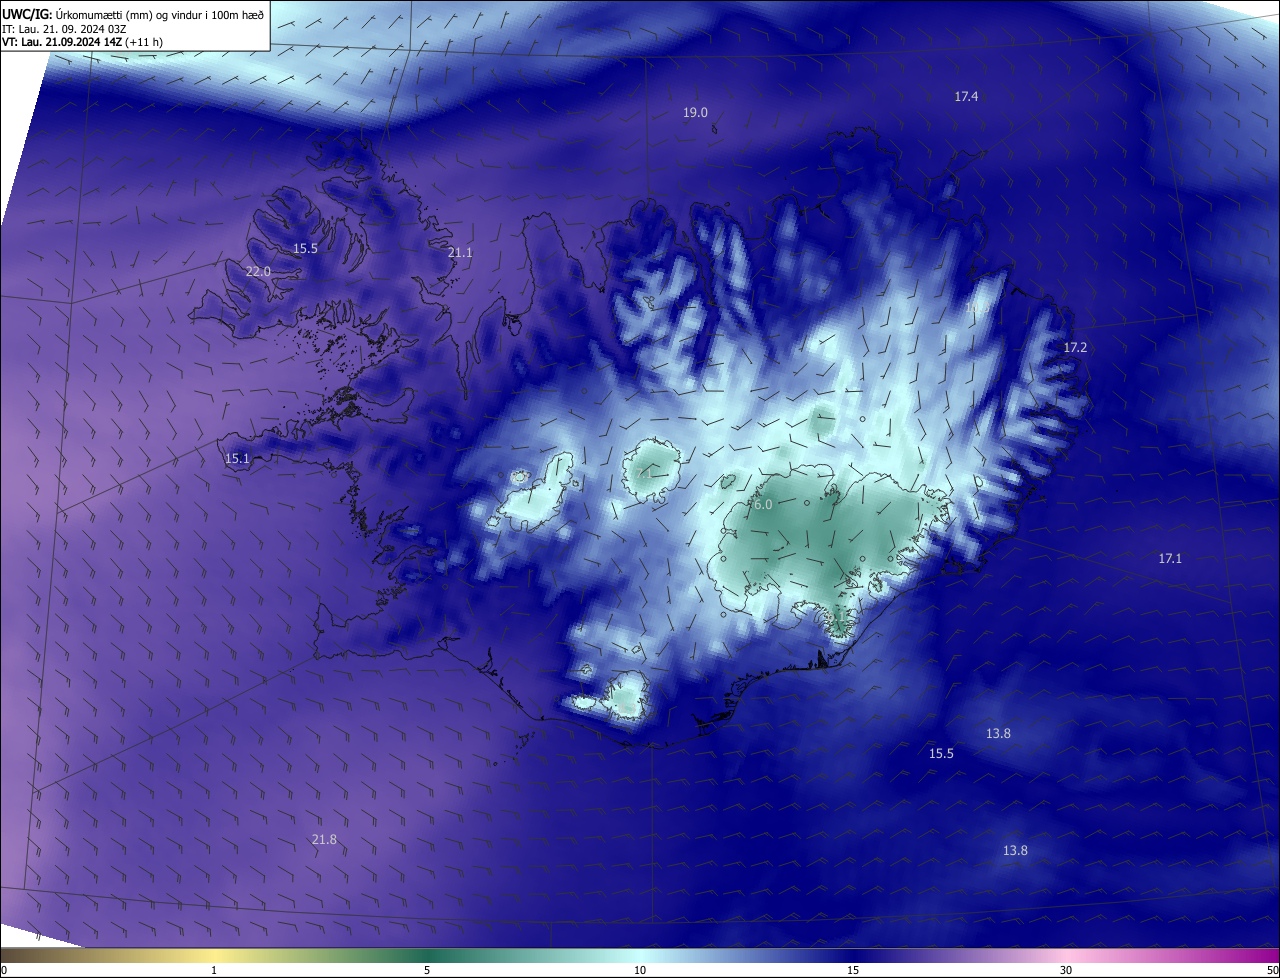
Task: Click the 13.8 value next to the 15.5 label
Action: (x=998, y=734)
